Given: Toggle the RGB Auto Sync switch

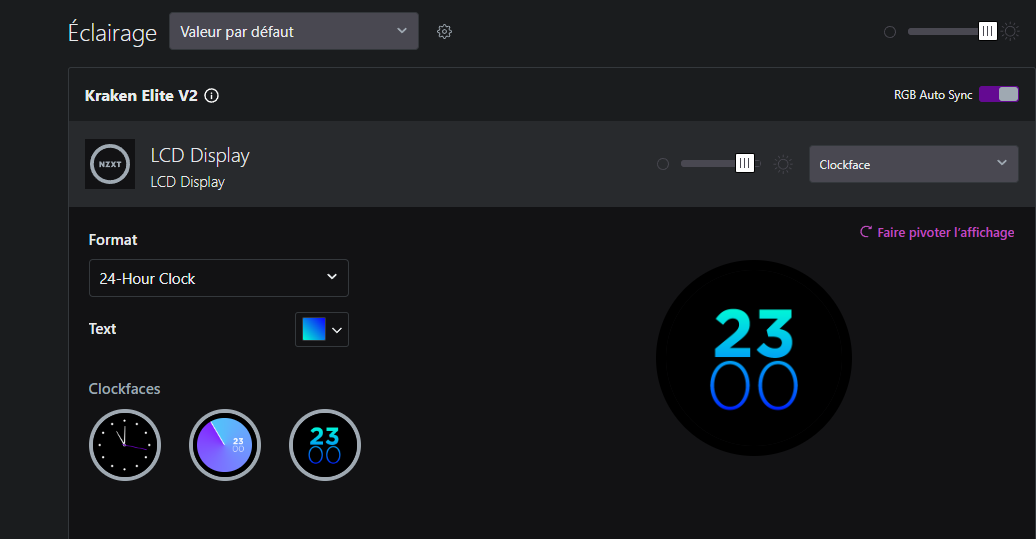Looking at the screenshot, I should (x=998, y=94).
